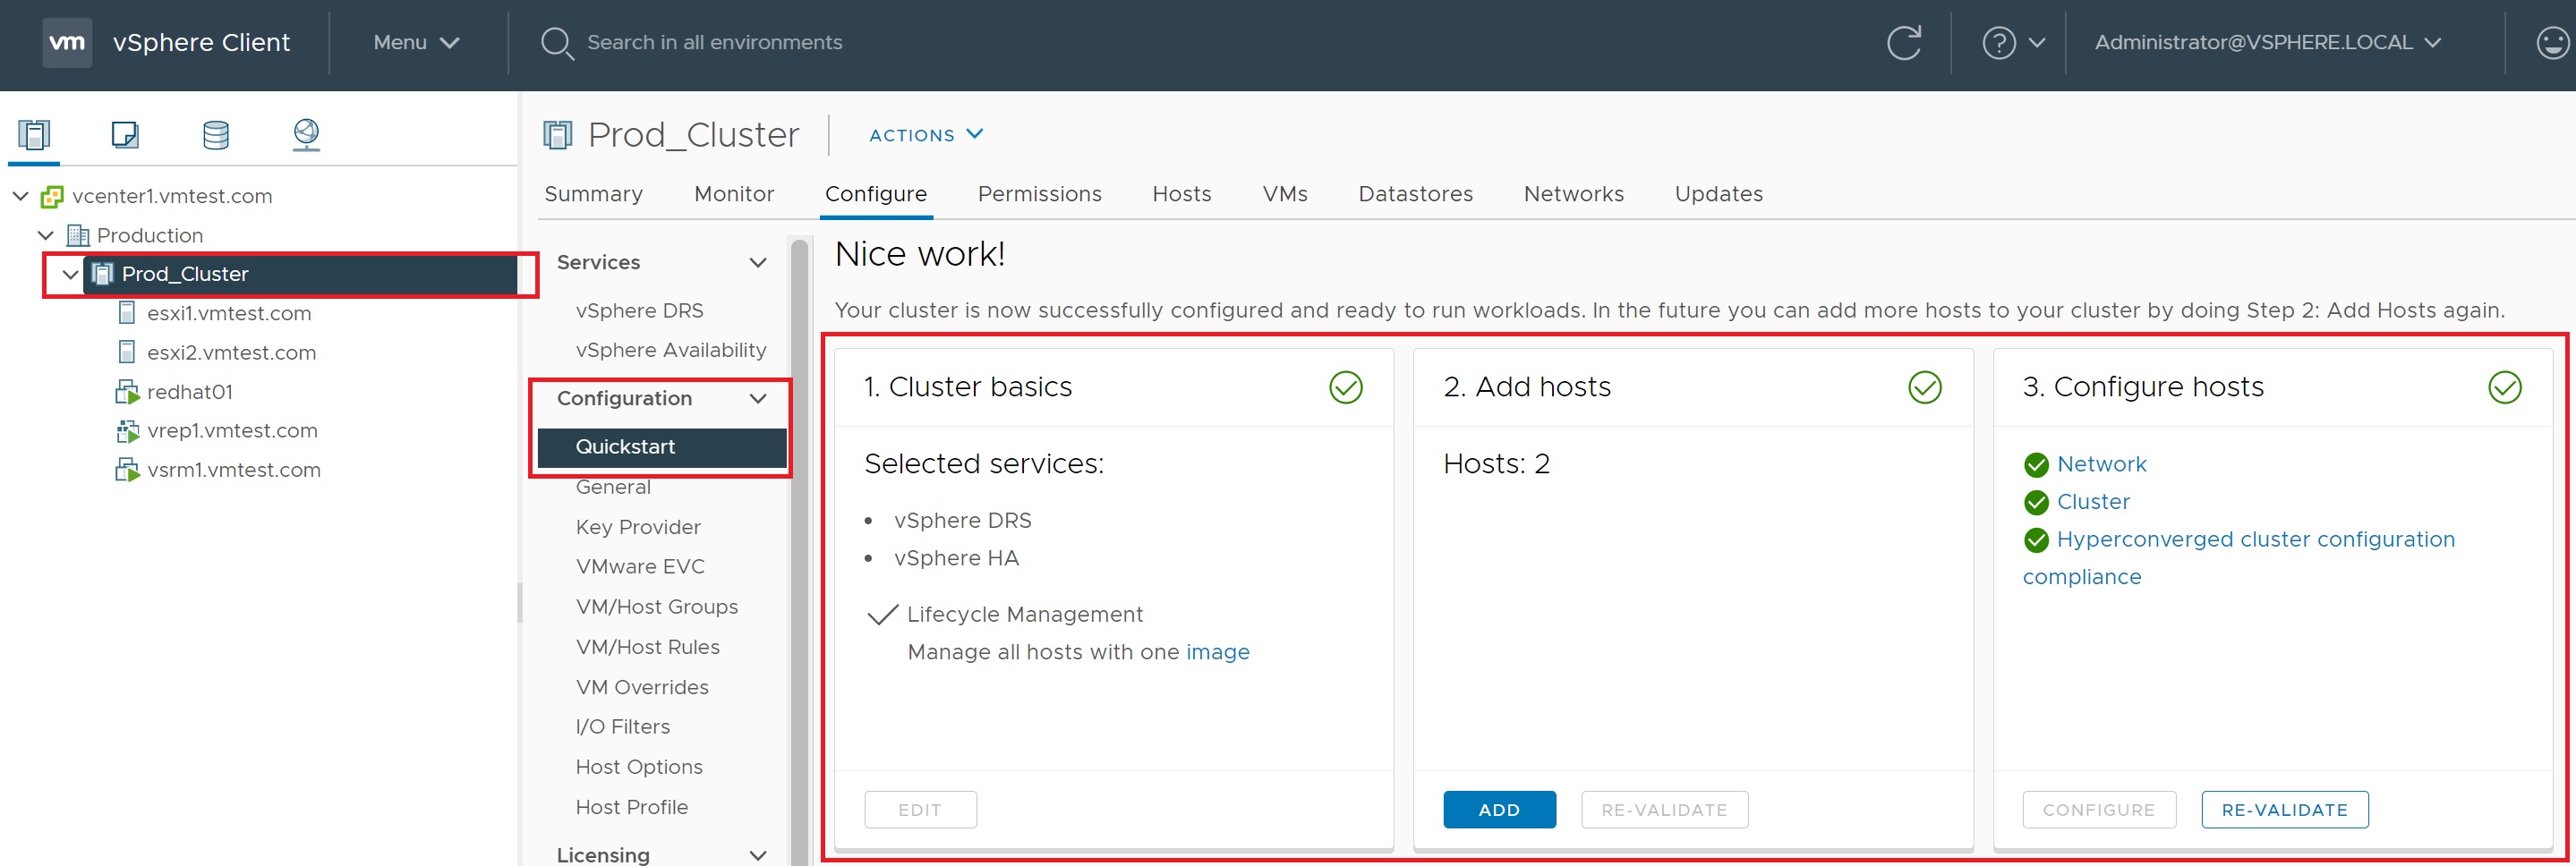This screenshot has height=866, width=2576.
Task: Click the smiley feedback icon
Action: point(2552,43)
